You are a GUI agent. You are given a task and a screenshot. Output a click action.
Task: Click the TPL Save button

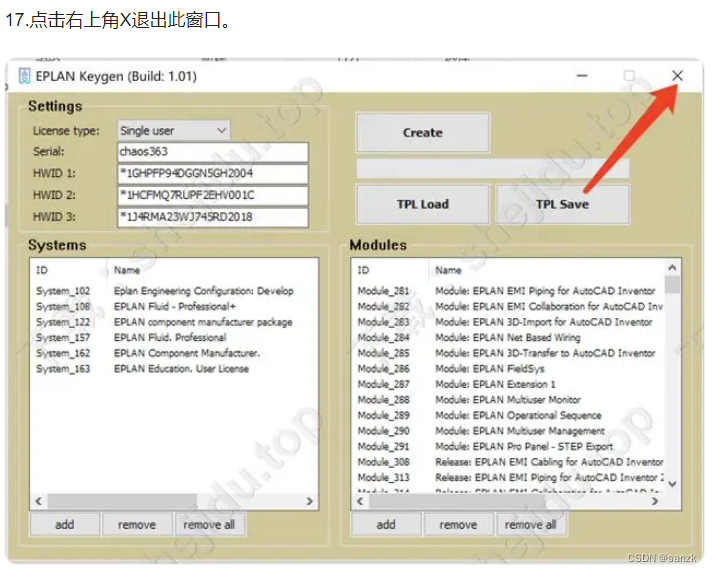pyautogui.click(x=562, y=204)
